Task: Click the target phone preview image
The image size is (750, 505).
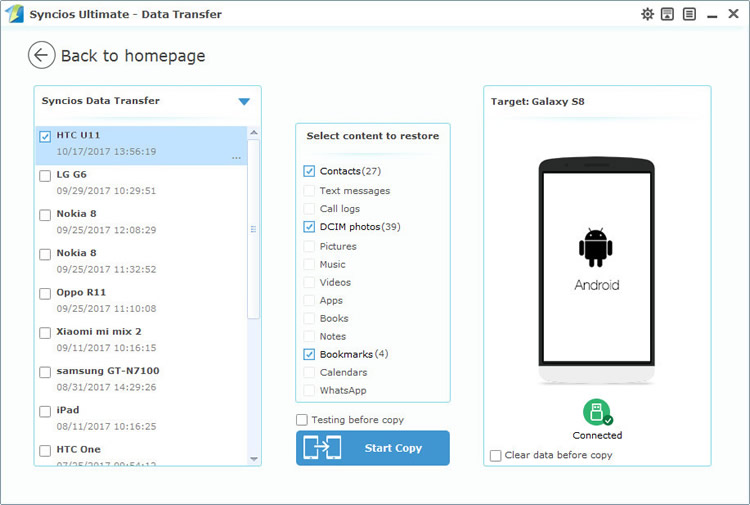Action: coord(596,271)
